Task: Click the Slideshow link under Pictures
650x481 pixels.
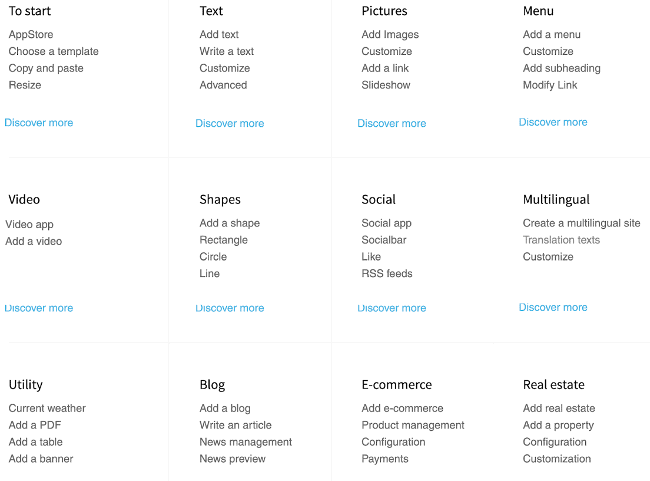Action: coord(386,85)
